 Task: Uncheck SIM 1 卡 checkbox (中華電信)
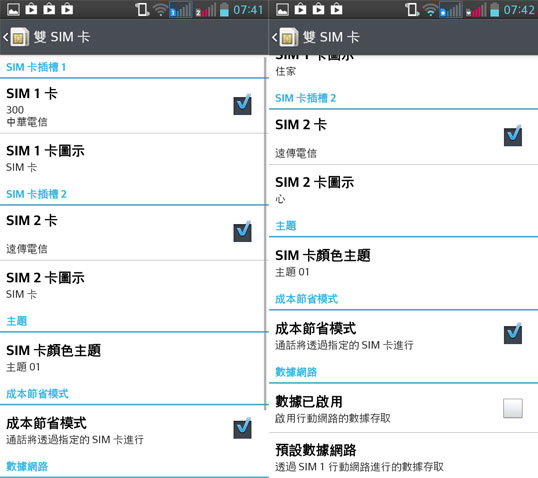(x=243, y=105)
